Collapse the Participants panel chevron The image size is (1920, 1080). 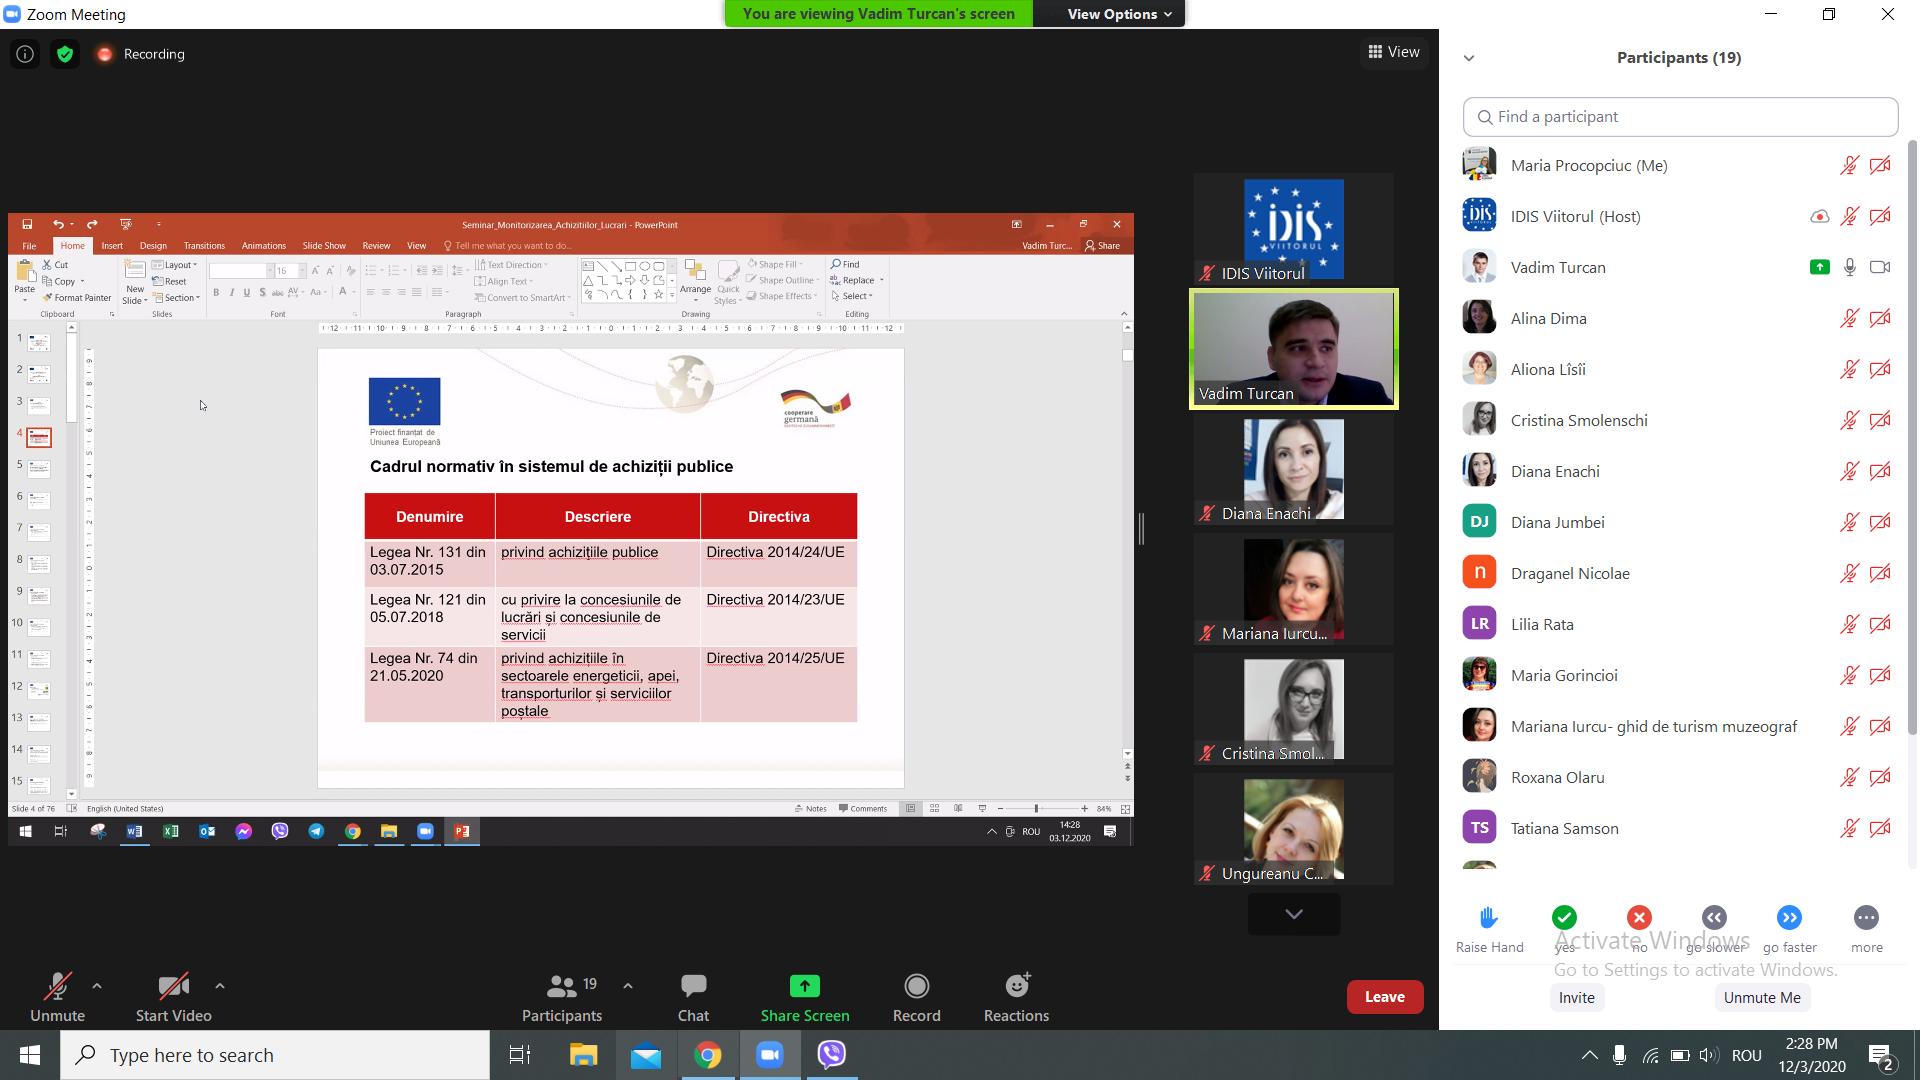click(1469, 58)
